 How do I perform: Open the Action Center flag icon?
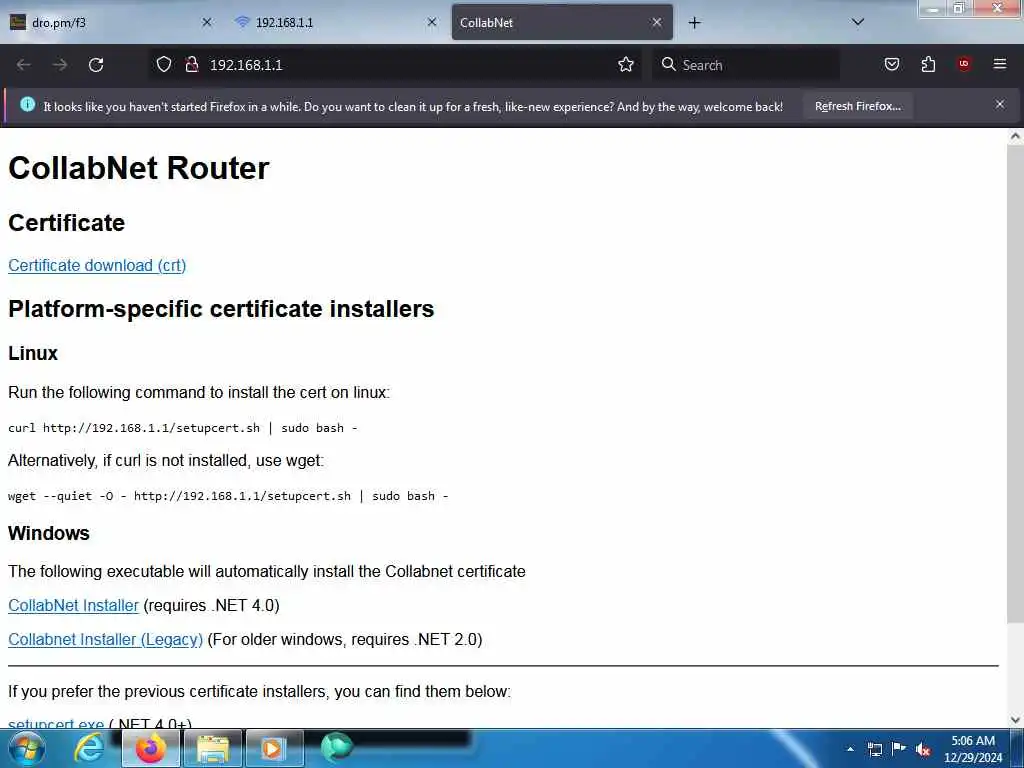(899, 748)
